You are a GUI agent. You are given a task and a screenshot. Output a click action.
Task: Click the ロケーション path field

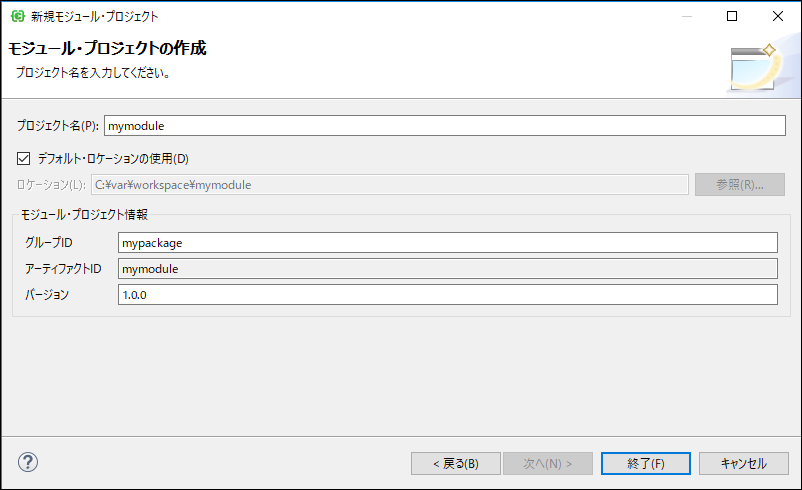[389, 184]
